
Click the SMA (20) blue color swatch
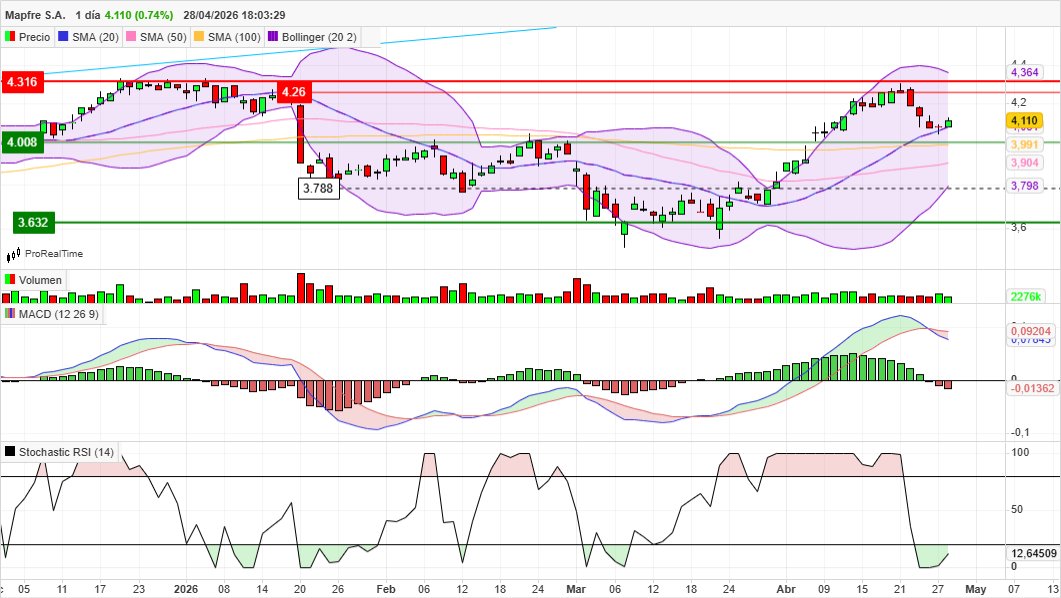(63, 37)
